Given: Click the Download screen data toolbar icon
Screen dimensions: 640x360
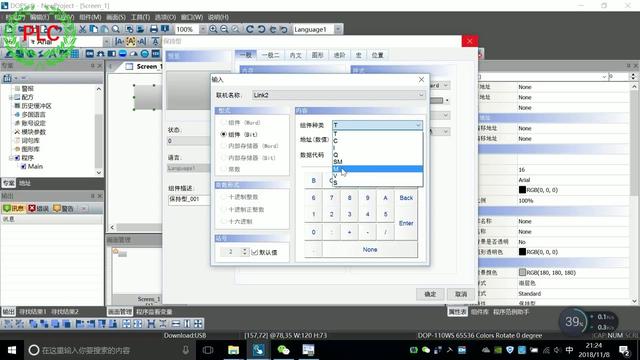Looking at the screenshot, I should [x=165, y=29].
